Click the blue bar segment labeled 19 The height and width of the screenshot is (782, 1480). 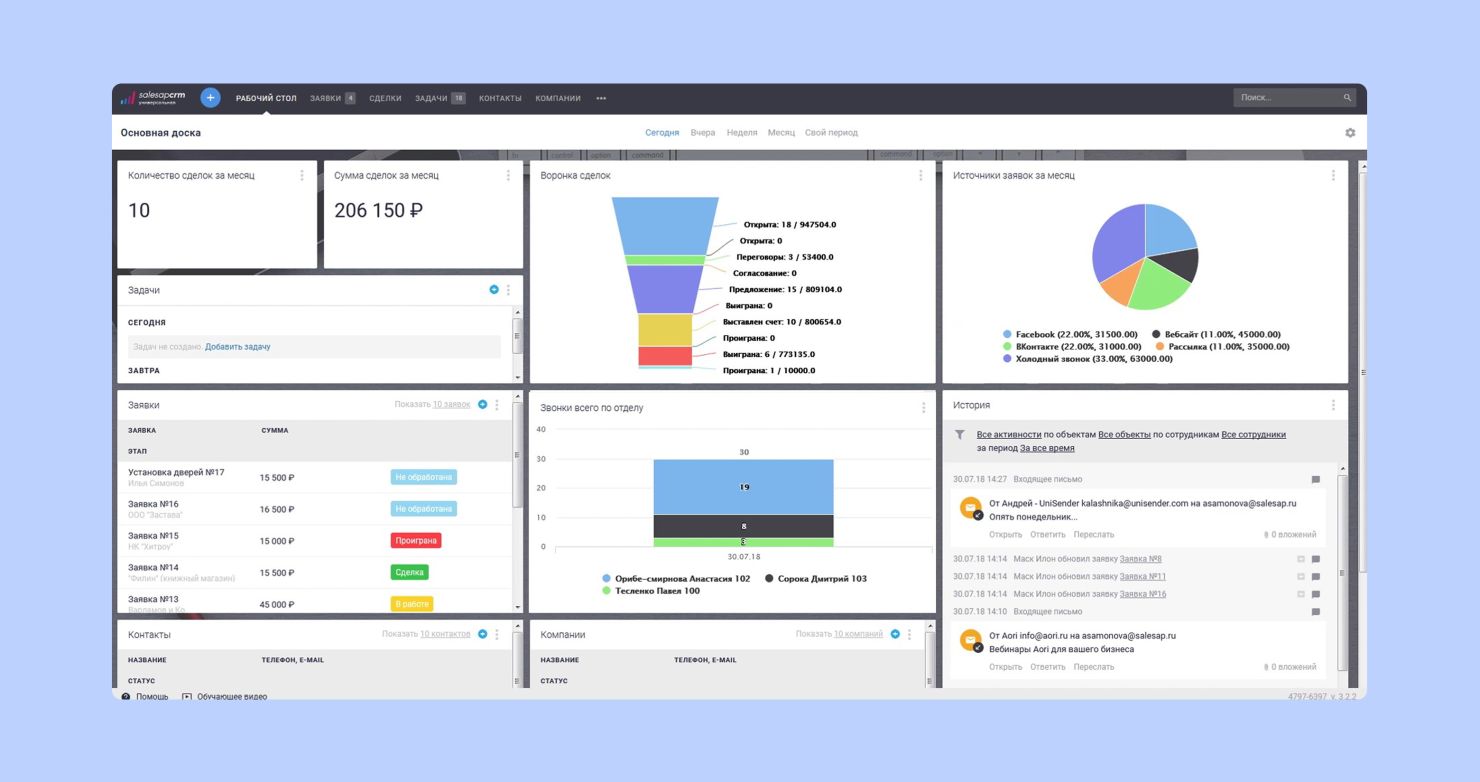coord(743,487)
